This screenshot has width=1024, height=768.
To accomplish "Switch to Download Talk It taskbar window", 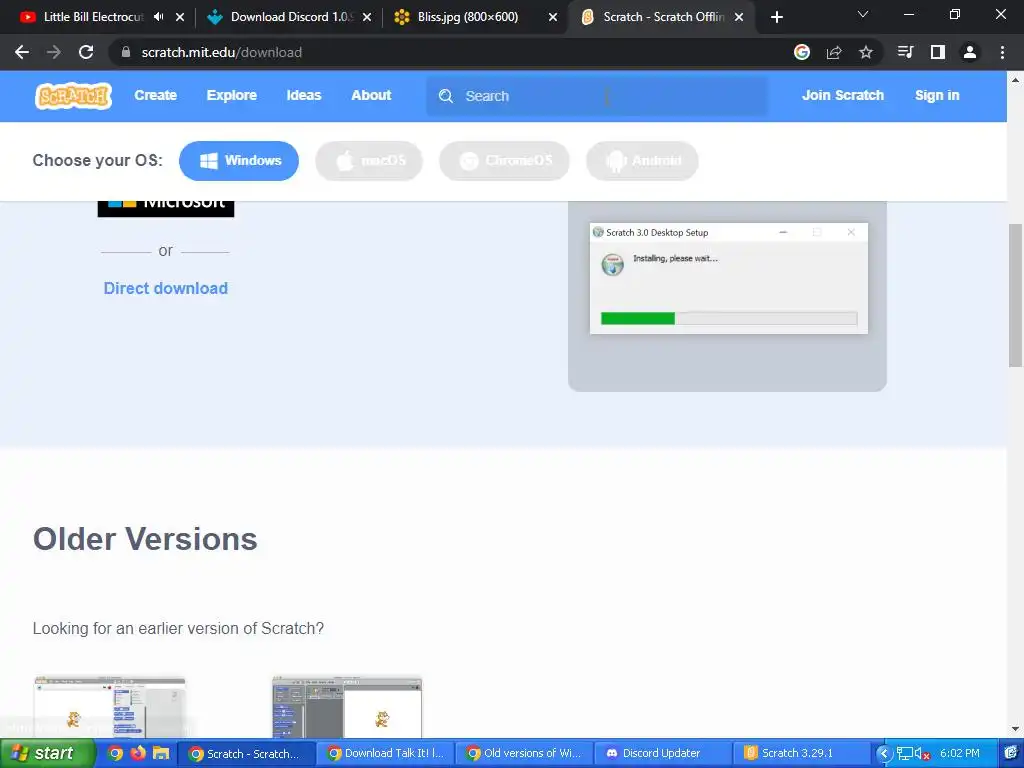I will click(x=386, y=754).
